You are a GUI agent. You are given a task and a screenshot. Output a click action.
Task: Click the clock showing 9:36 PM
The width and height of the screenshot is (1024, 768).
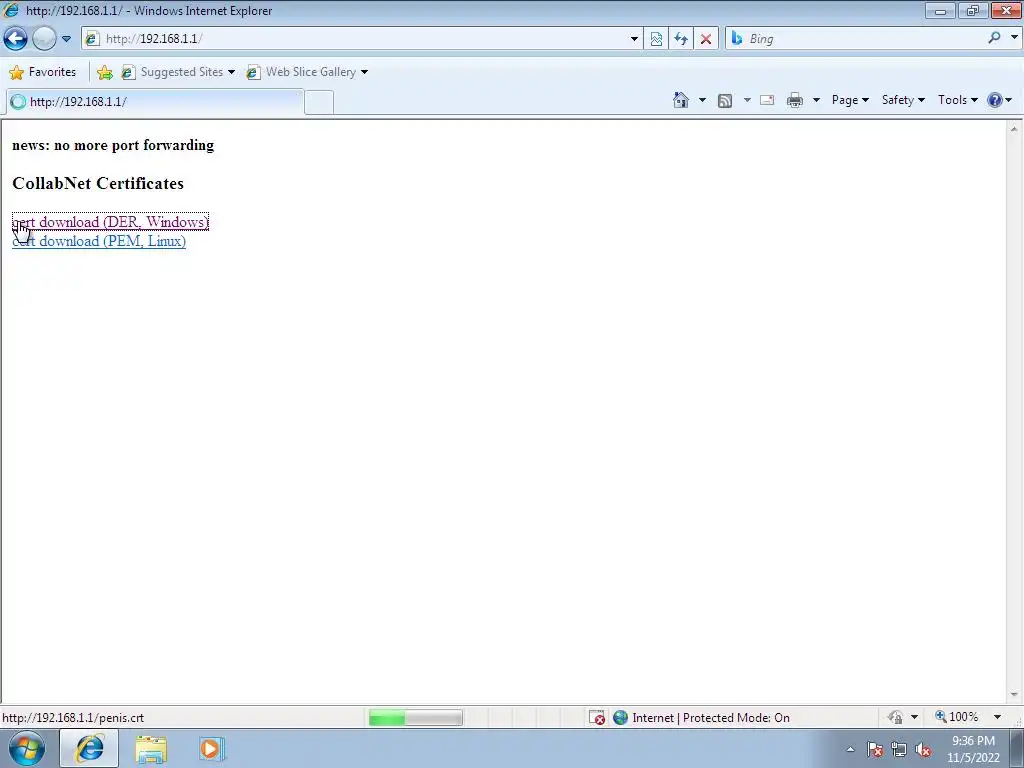coord(973,749)
